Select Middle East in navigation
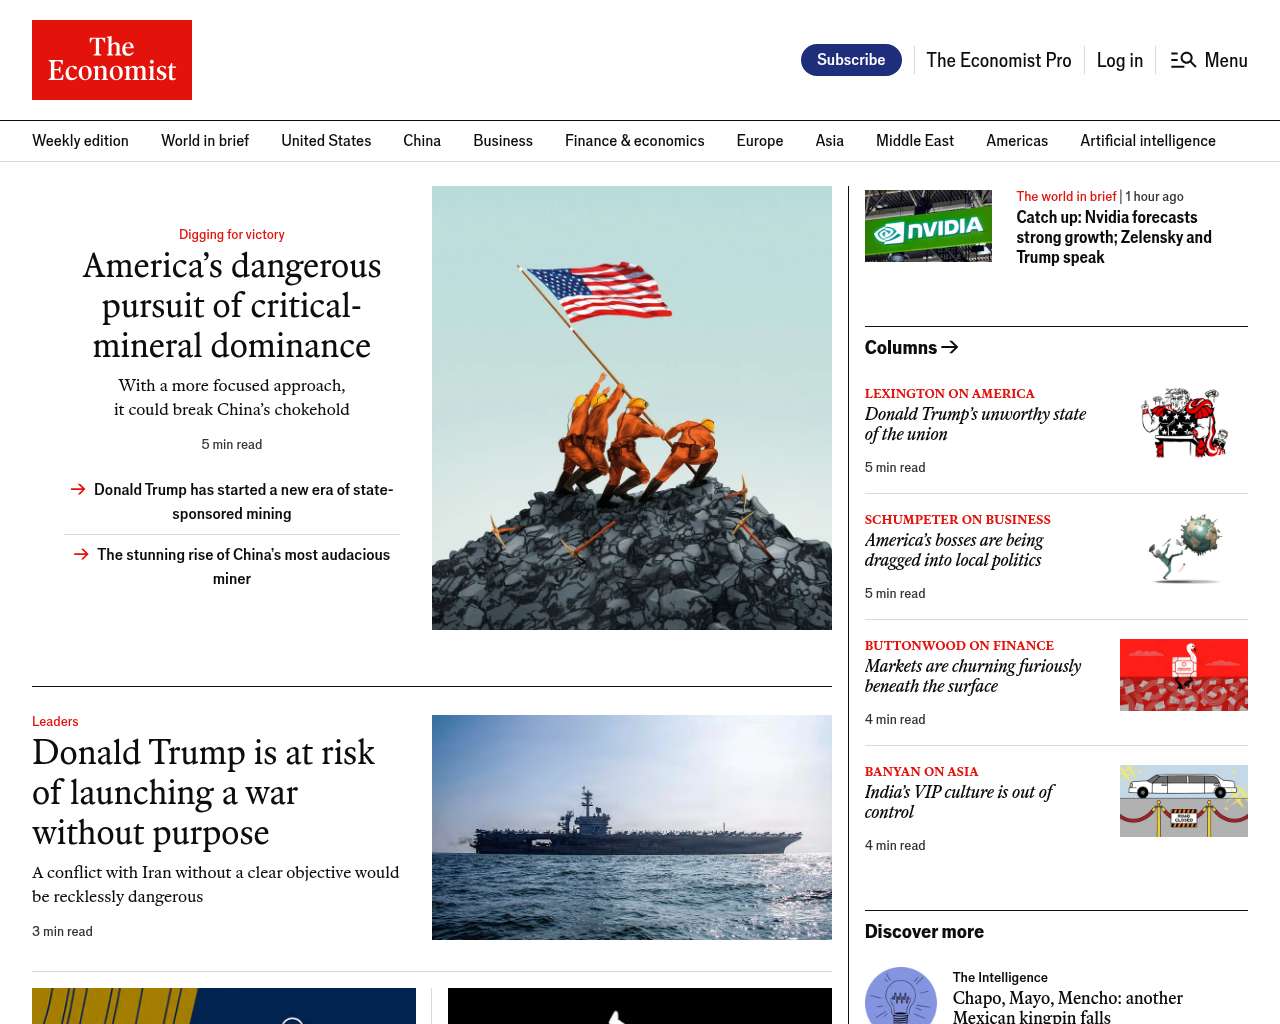 click(x=915, y=141)
